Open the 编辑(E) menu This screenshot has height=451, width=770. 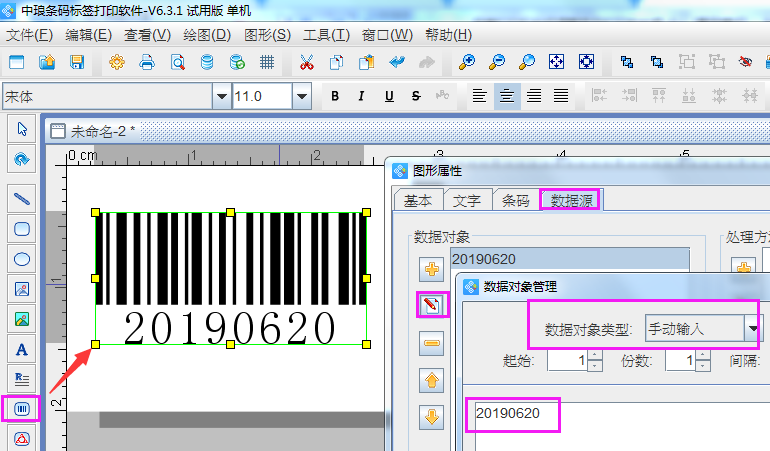(x=88, y=35)
